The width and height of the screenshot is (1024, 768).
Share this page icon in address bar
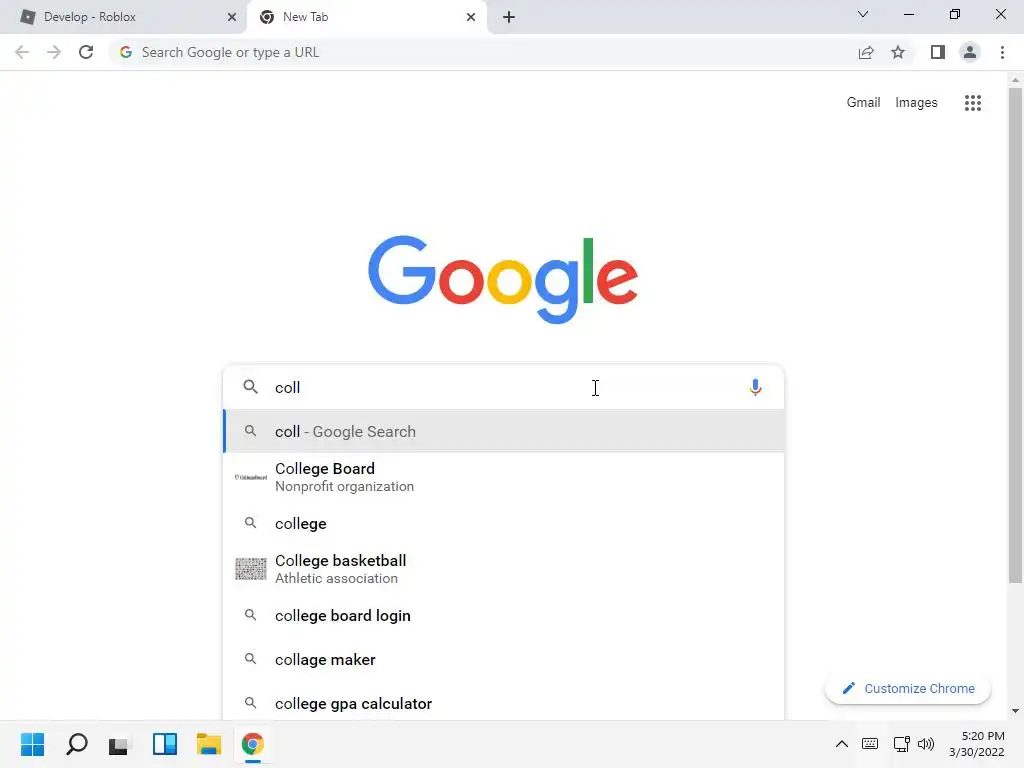click(866, 52)
